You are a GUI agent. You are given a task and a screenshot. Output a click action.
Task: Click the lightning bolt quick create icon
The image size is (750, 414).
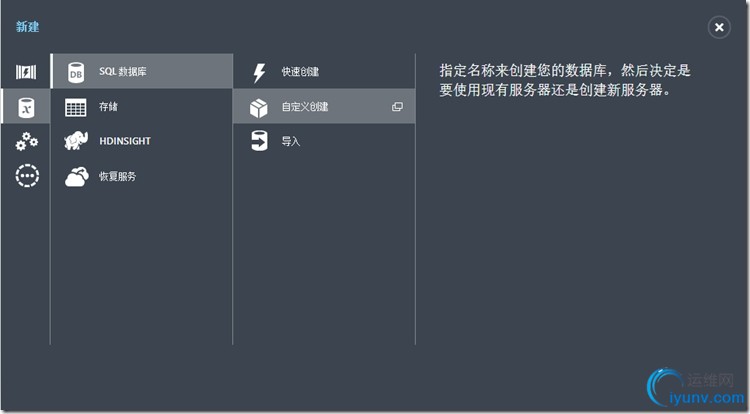click(x=259, y=73)
